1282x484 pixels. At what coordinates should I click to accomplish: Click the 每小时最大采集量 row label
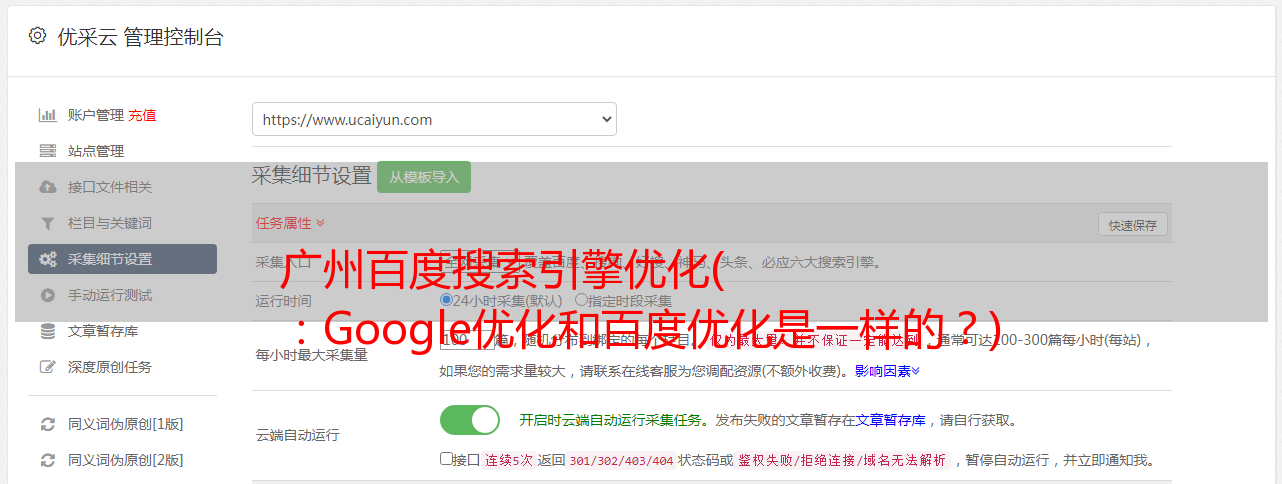coord(312,355)
